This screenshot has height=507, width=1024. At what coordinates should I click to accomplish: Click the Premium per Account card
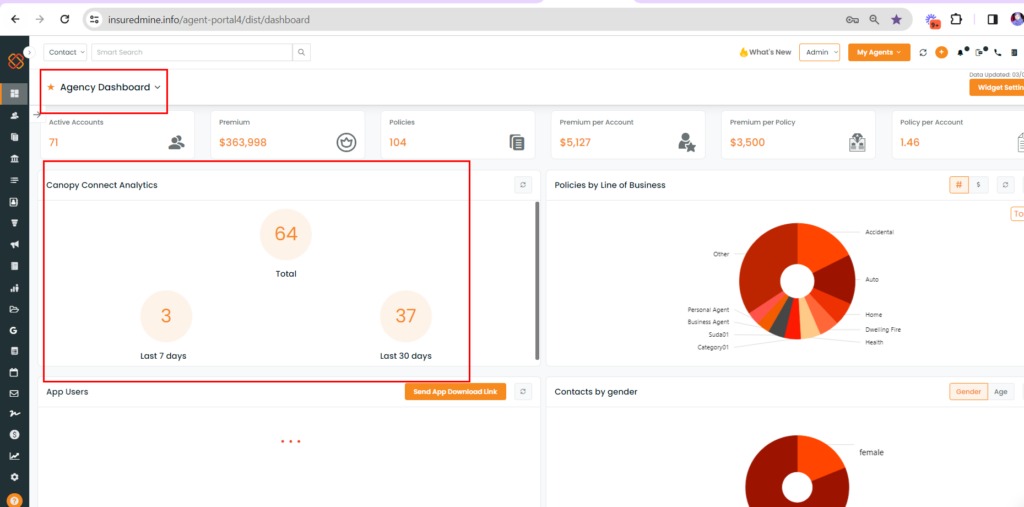point(628,135)
